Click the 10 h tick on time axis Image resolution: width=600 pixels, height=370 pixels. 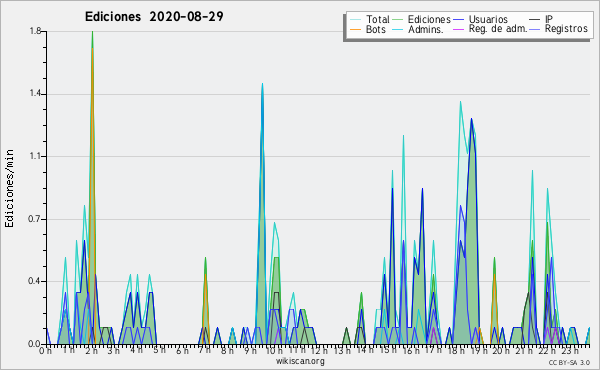[273, 351]
